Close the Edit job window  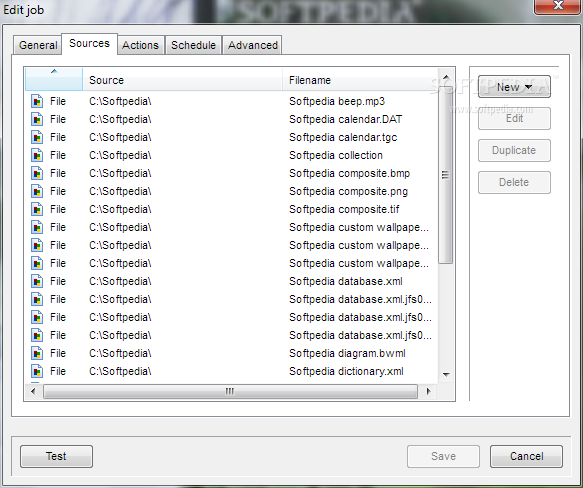click(558, 6)
